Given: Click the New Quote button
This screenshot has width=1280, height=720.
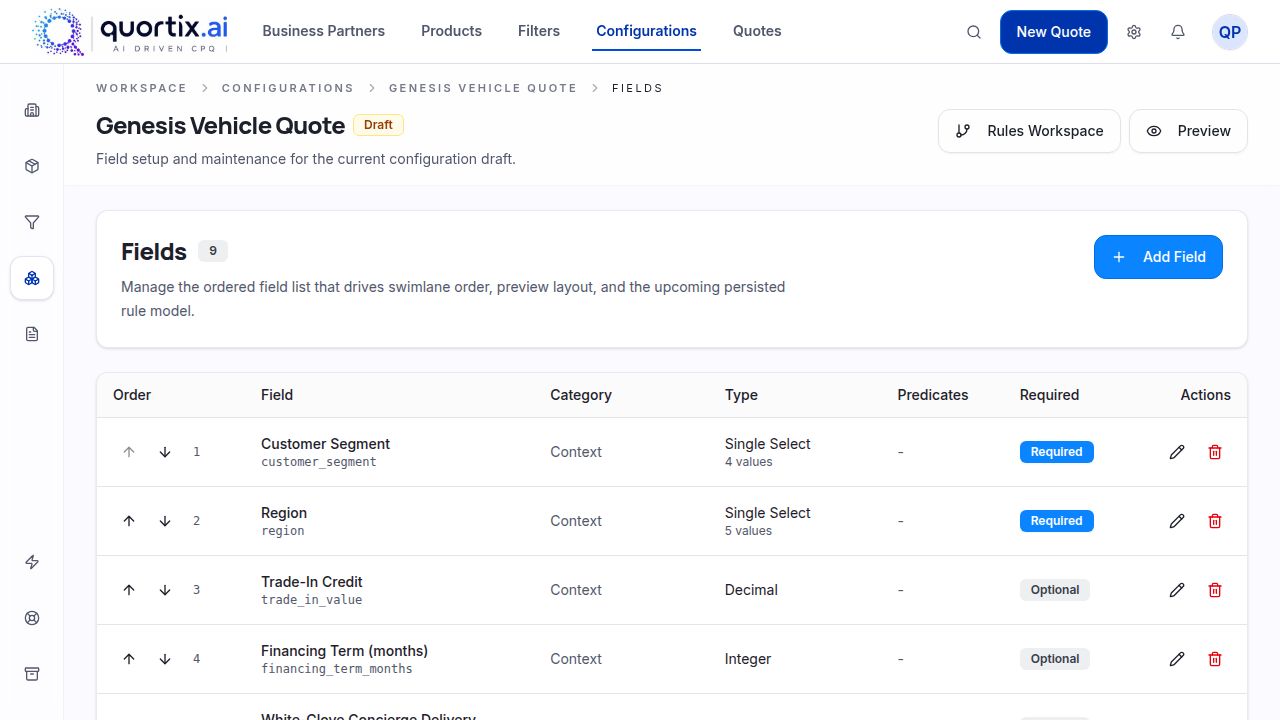Looking at the screenshot, I should (x=1053, y=32).
